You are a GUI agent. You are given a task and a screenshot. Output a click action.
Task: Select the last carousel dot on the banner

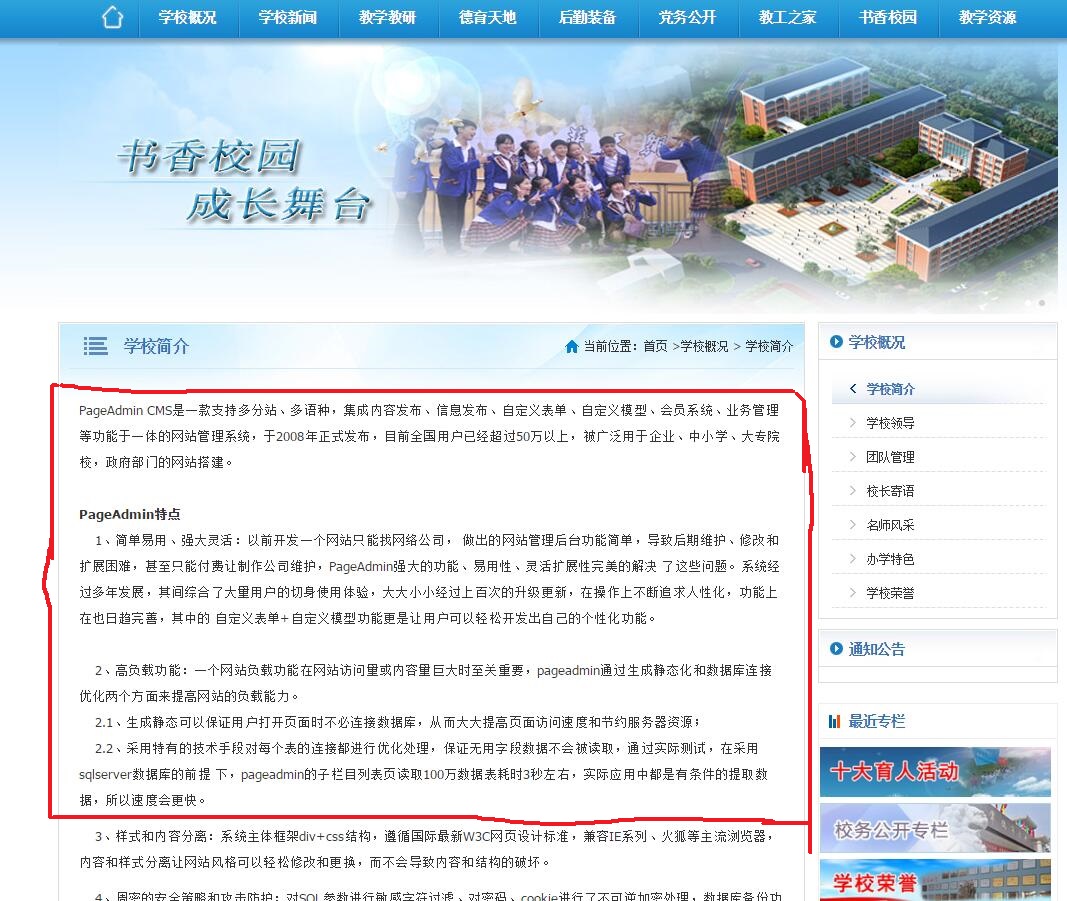click(1041, 302)
